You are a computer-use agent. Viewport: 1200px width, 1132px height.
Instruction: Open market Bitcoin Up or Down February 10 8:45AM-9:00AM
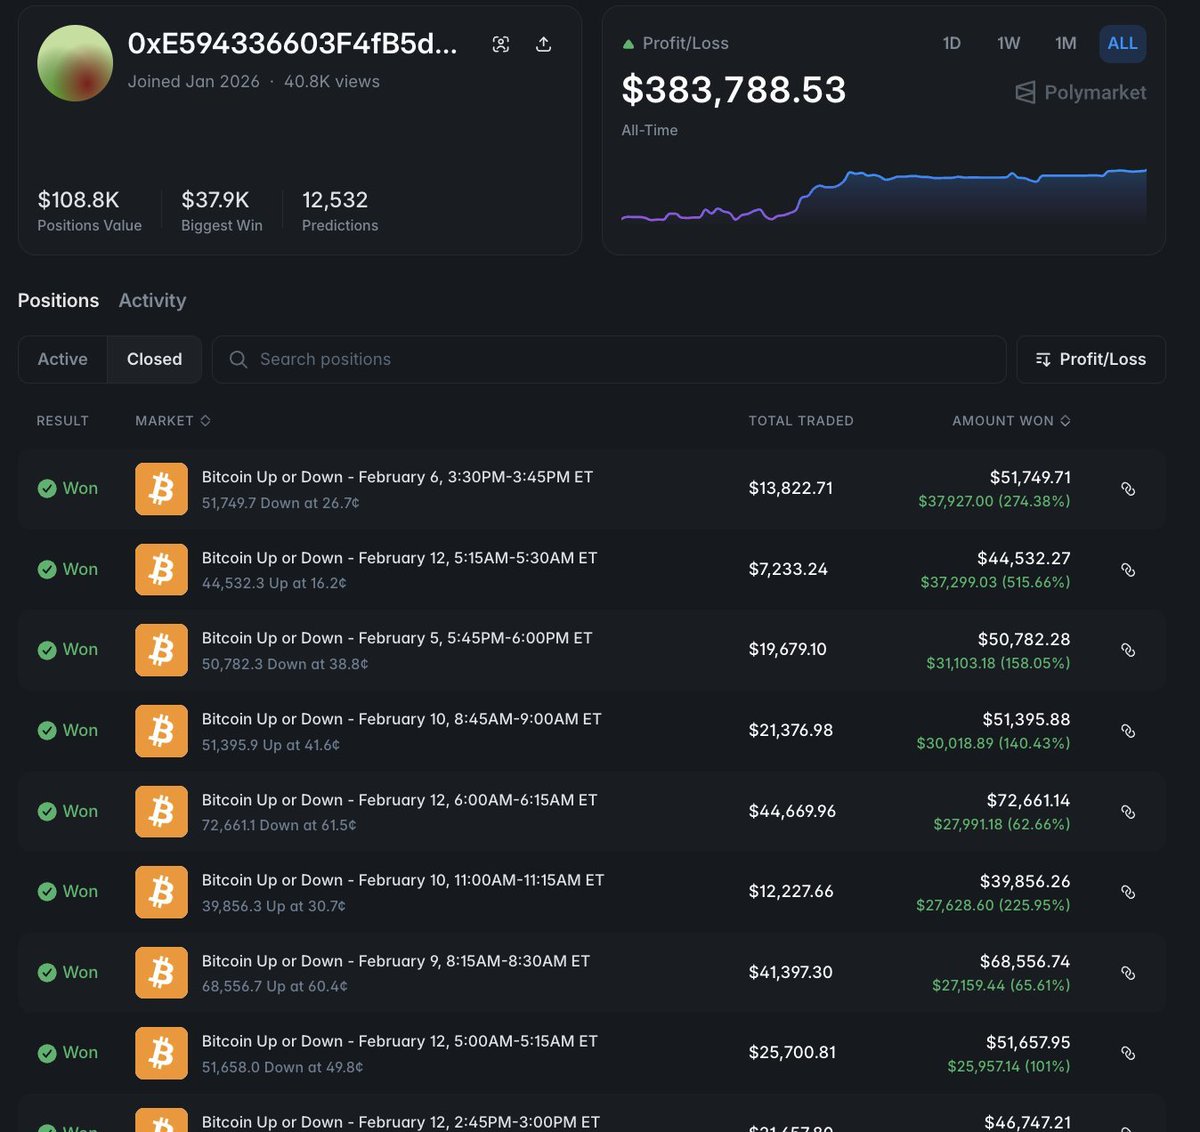(x=401, y=719)
